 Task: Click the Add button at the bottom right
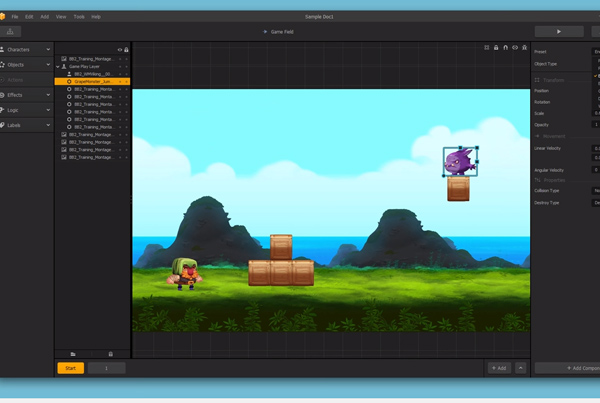click(x=498, y=368)
